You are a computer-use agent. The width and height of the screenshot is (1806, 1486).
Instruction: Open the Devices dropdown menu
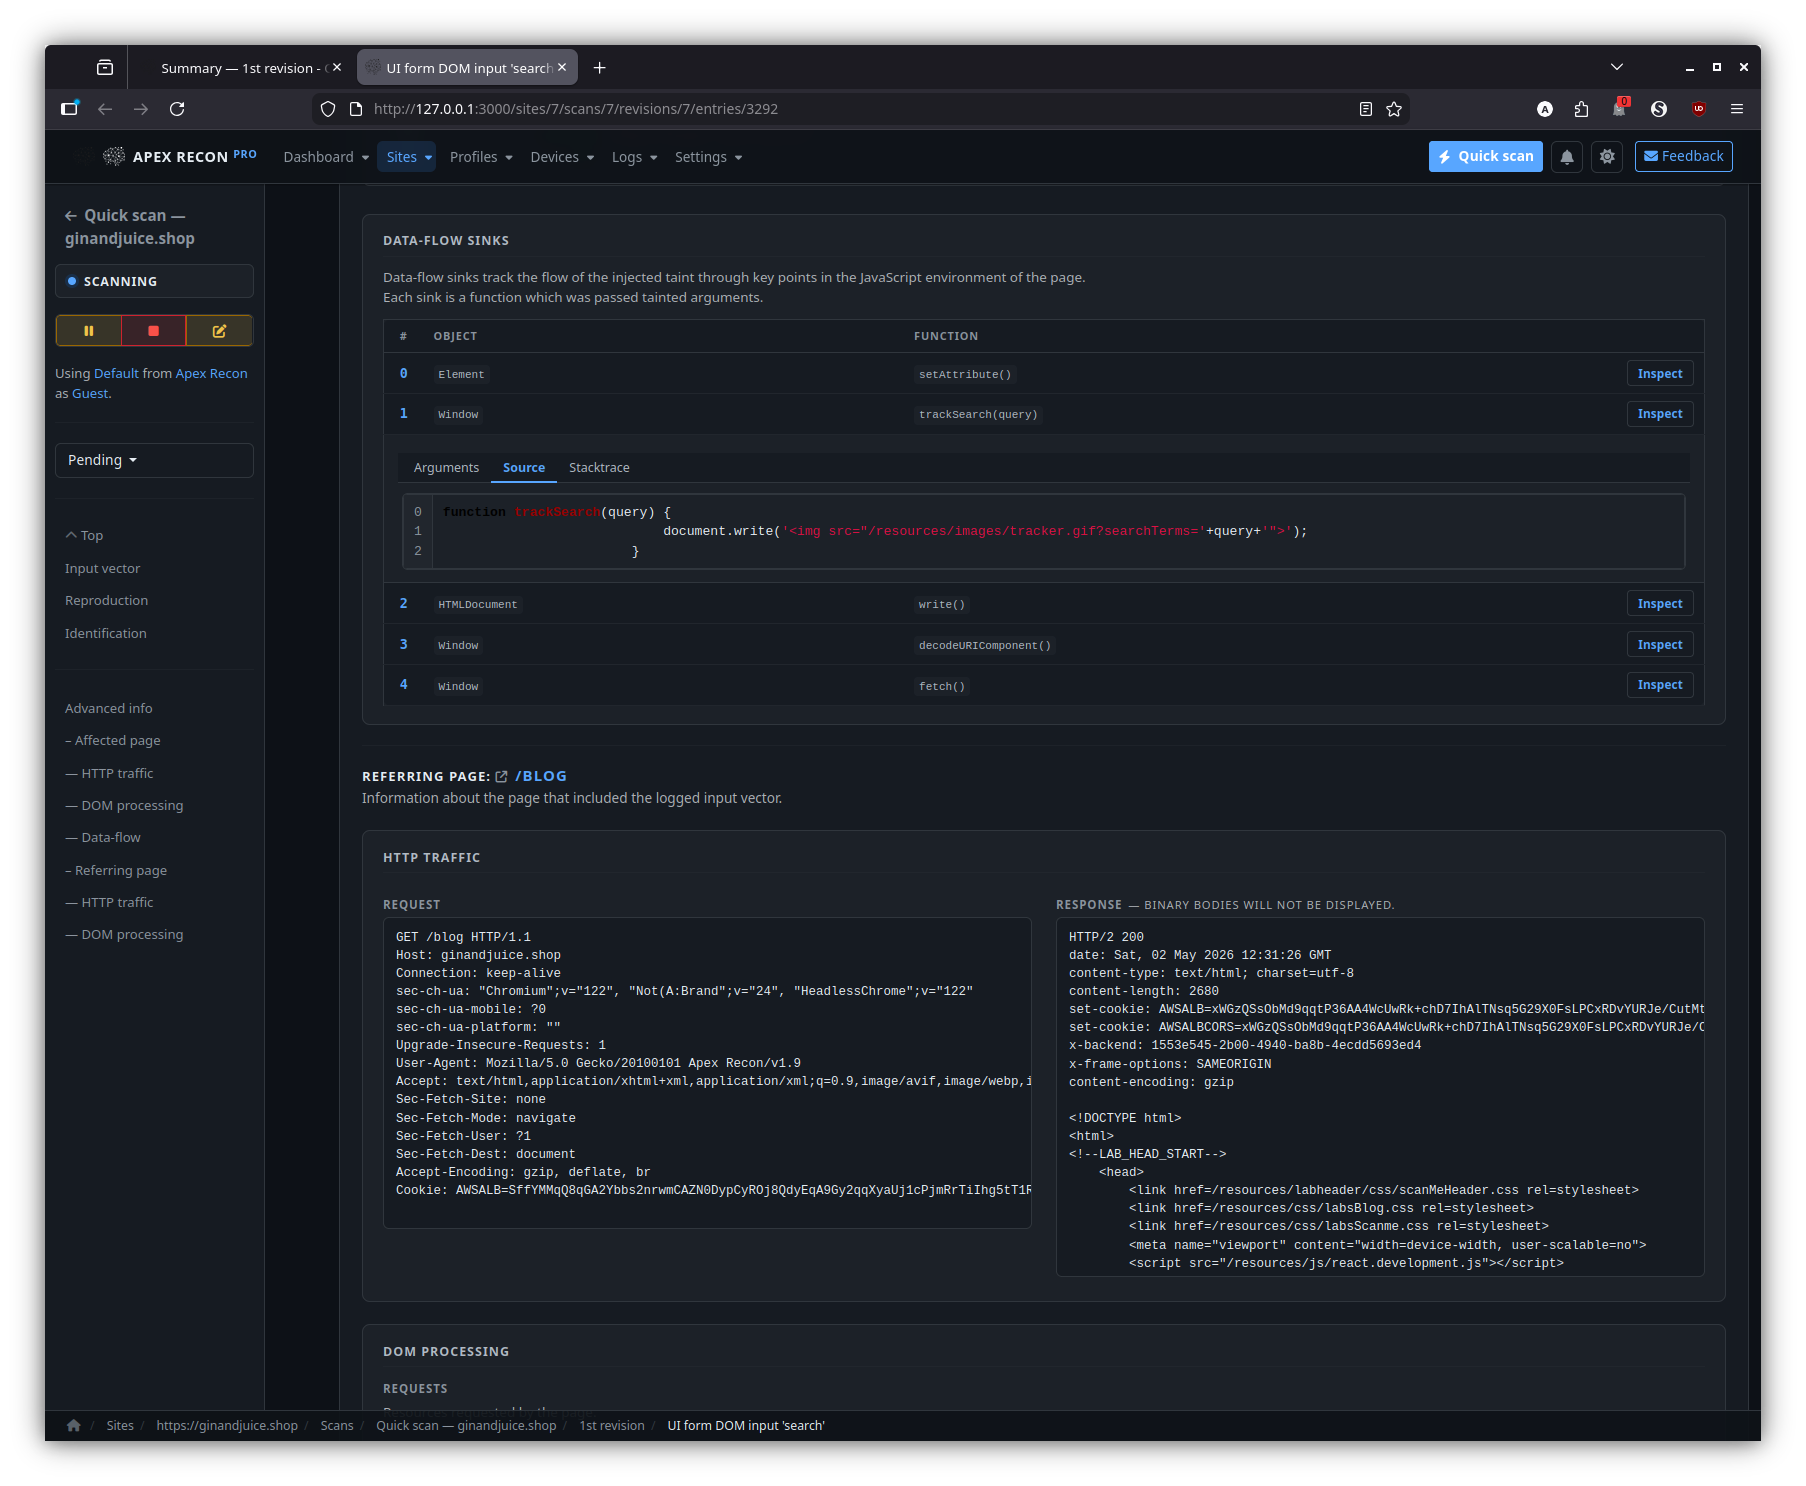[562, 157]
